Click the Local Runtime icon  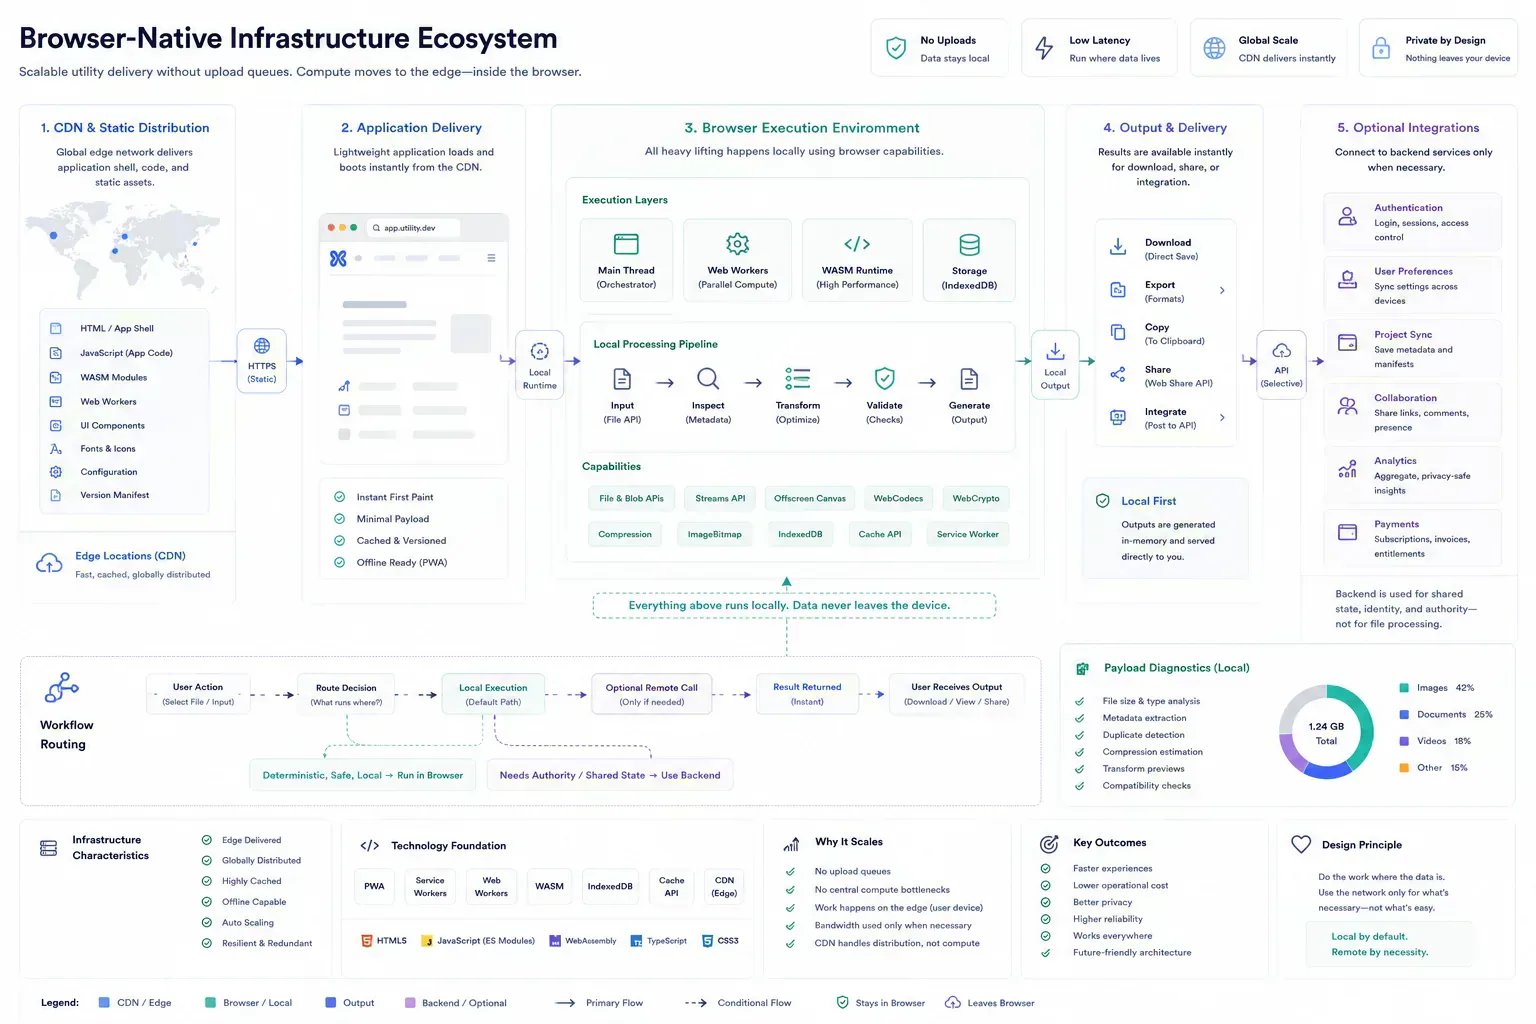click(x=540, y=351)
